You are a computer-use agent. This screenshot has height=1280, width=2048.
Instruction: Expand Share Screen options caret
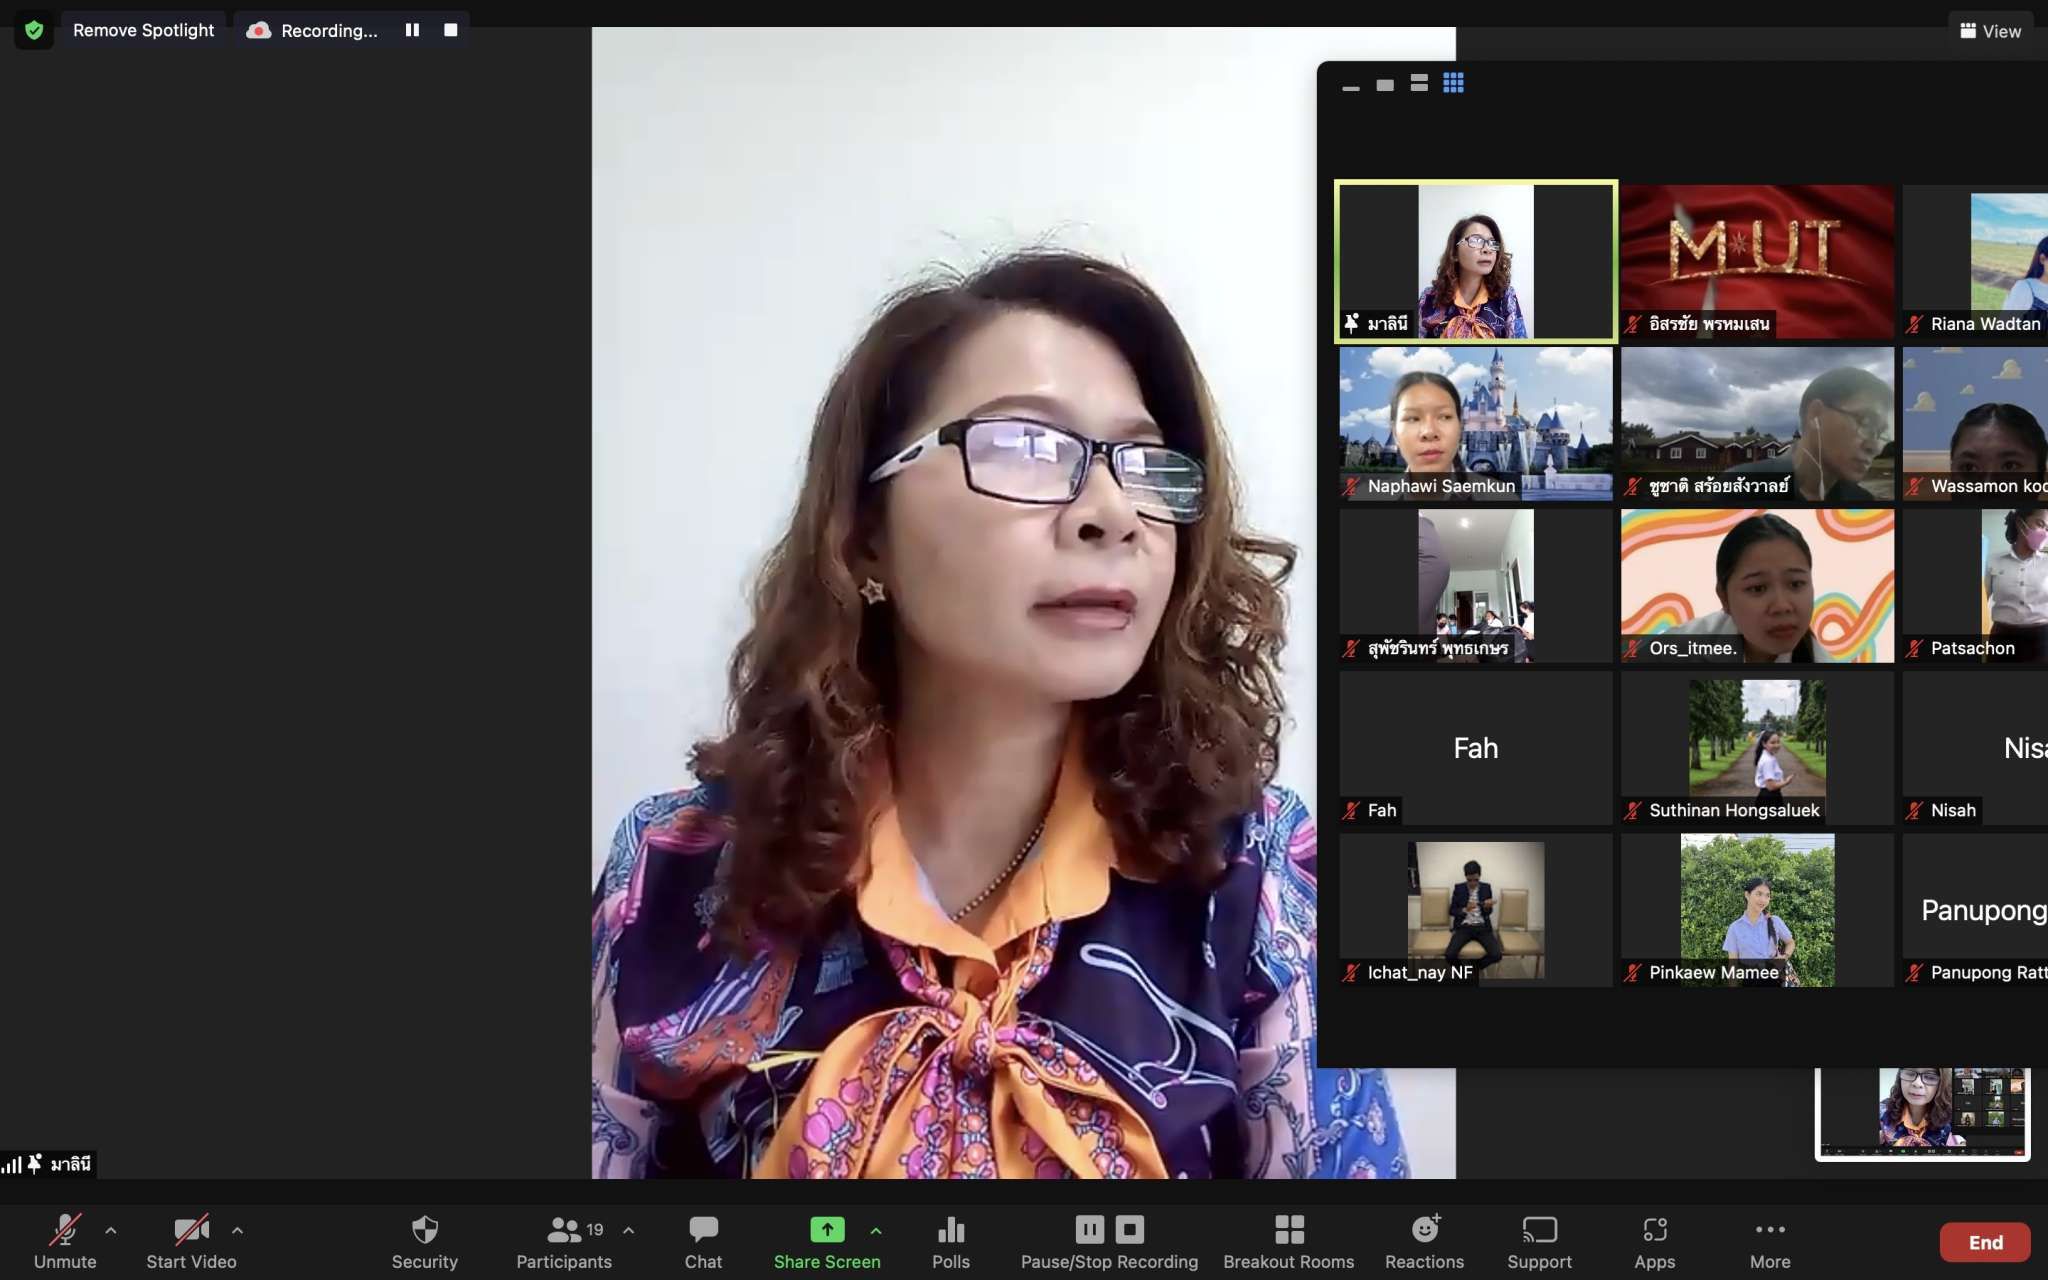pyautogui.click(x=876, y=1230)
